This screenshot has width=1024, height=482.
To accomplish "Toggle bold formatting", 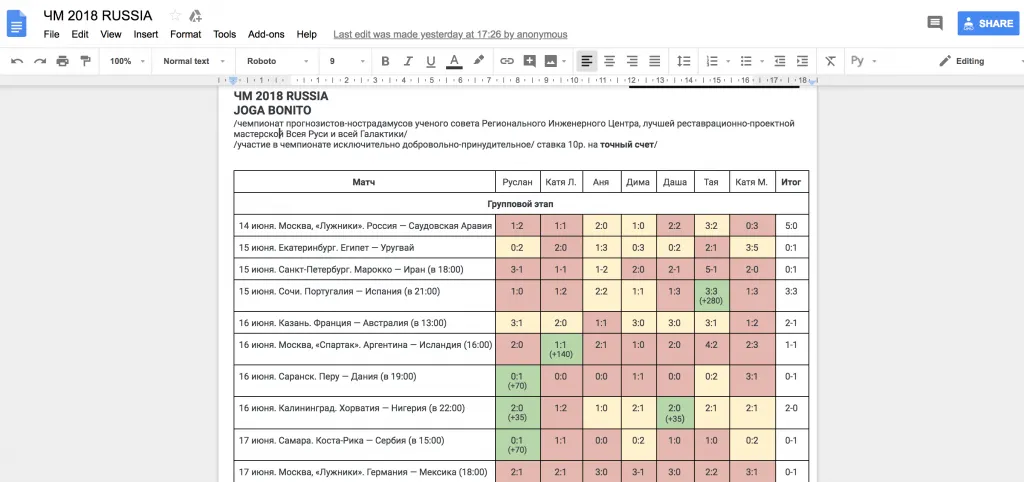I will pos(385,61).
